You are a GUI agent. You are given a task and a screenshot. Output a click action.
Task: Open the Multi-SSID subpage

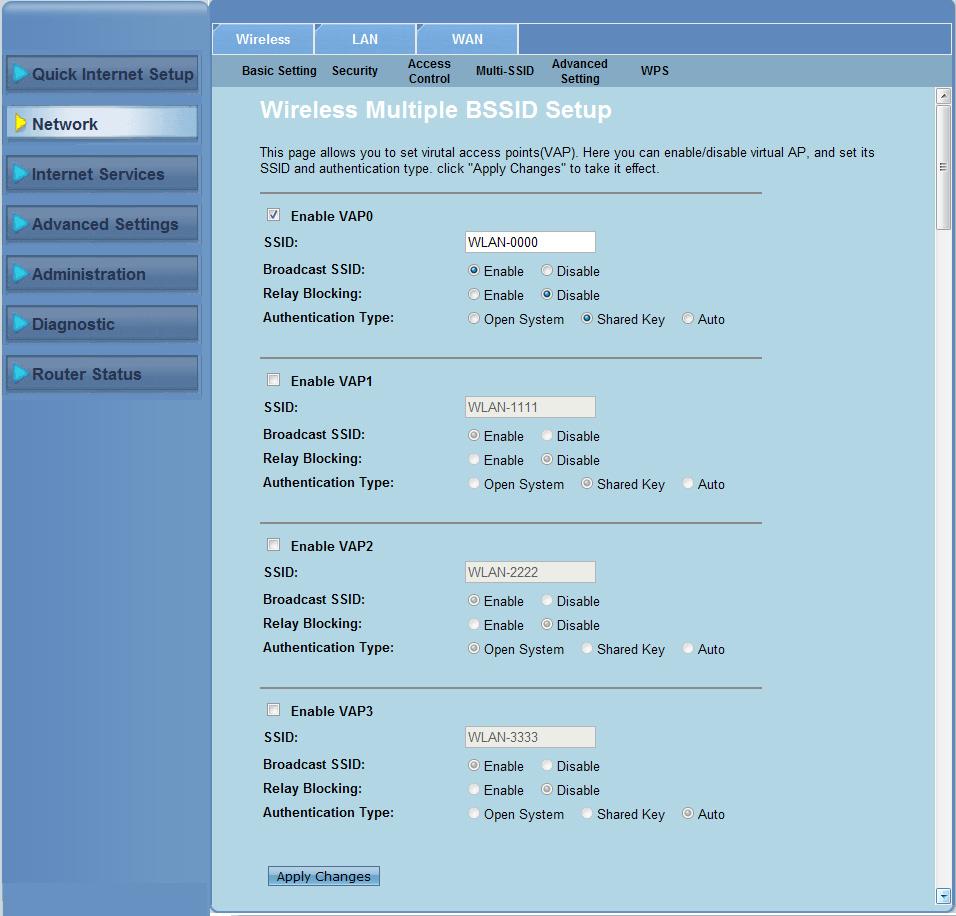point(505,71)
